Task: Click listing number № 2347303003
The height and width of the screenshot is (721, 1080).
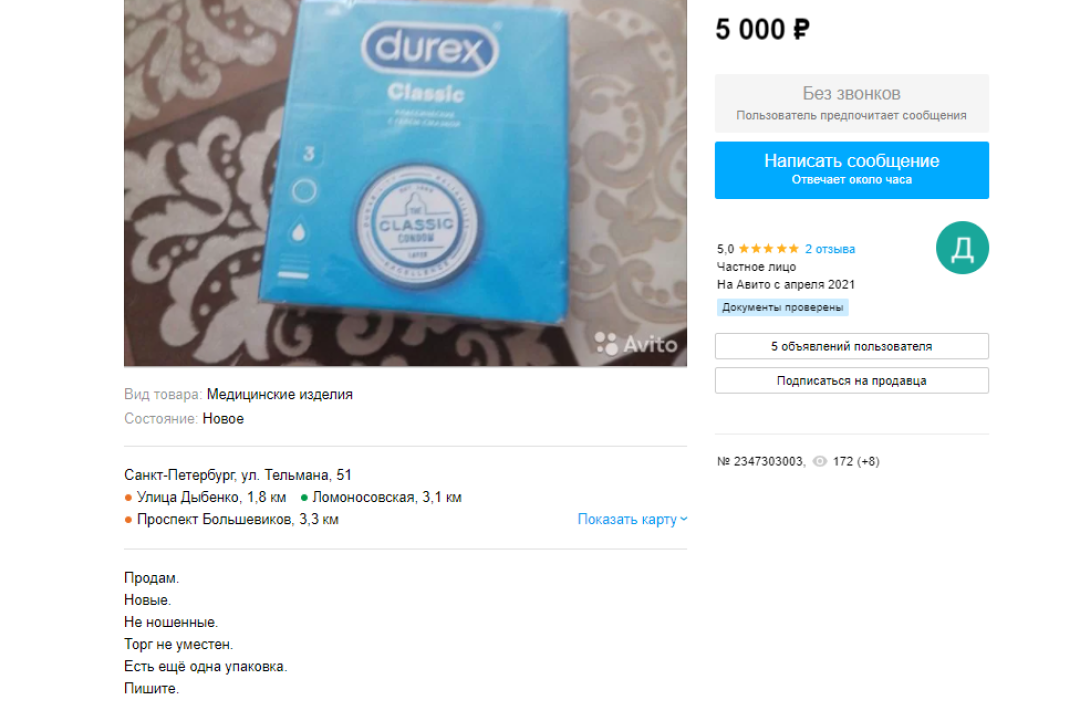Action: [x=760, y=461]
